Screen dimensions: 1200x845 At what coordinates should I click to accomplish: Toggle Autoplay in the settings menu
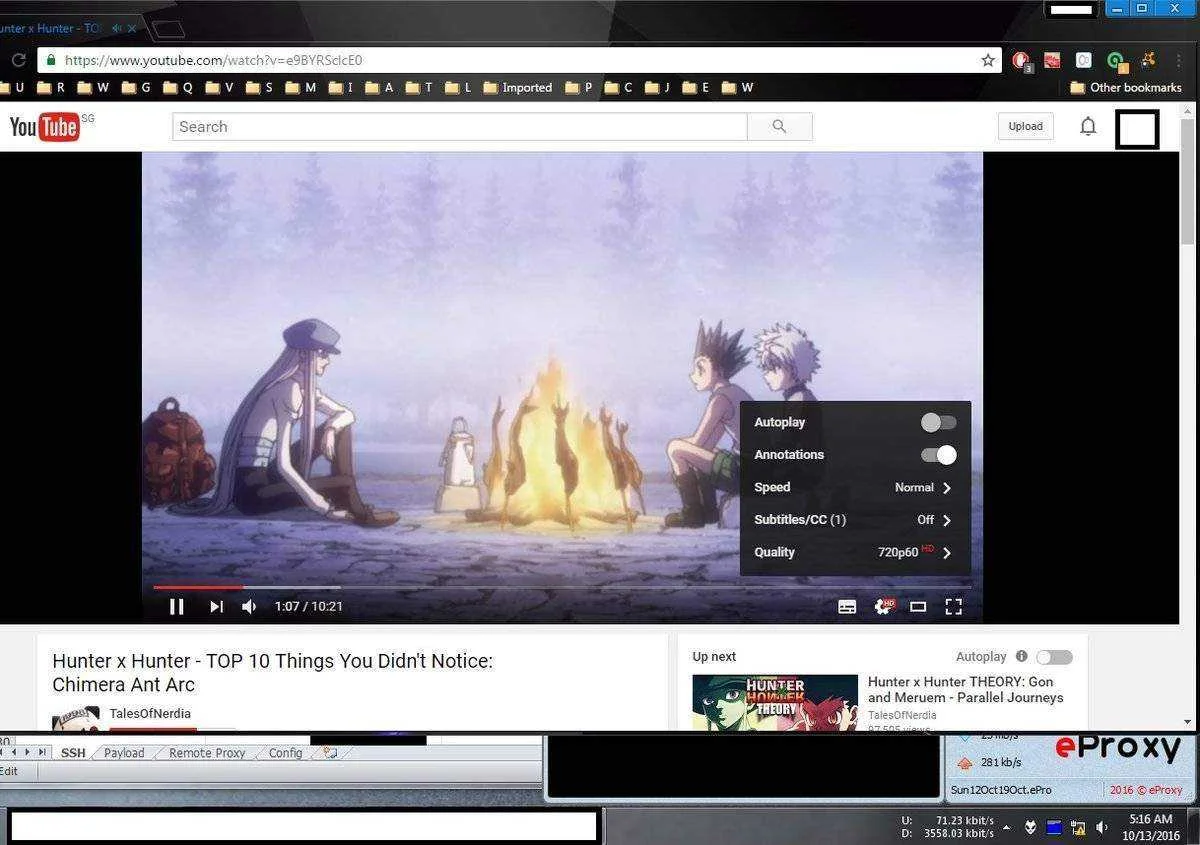point(938,422)
